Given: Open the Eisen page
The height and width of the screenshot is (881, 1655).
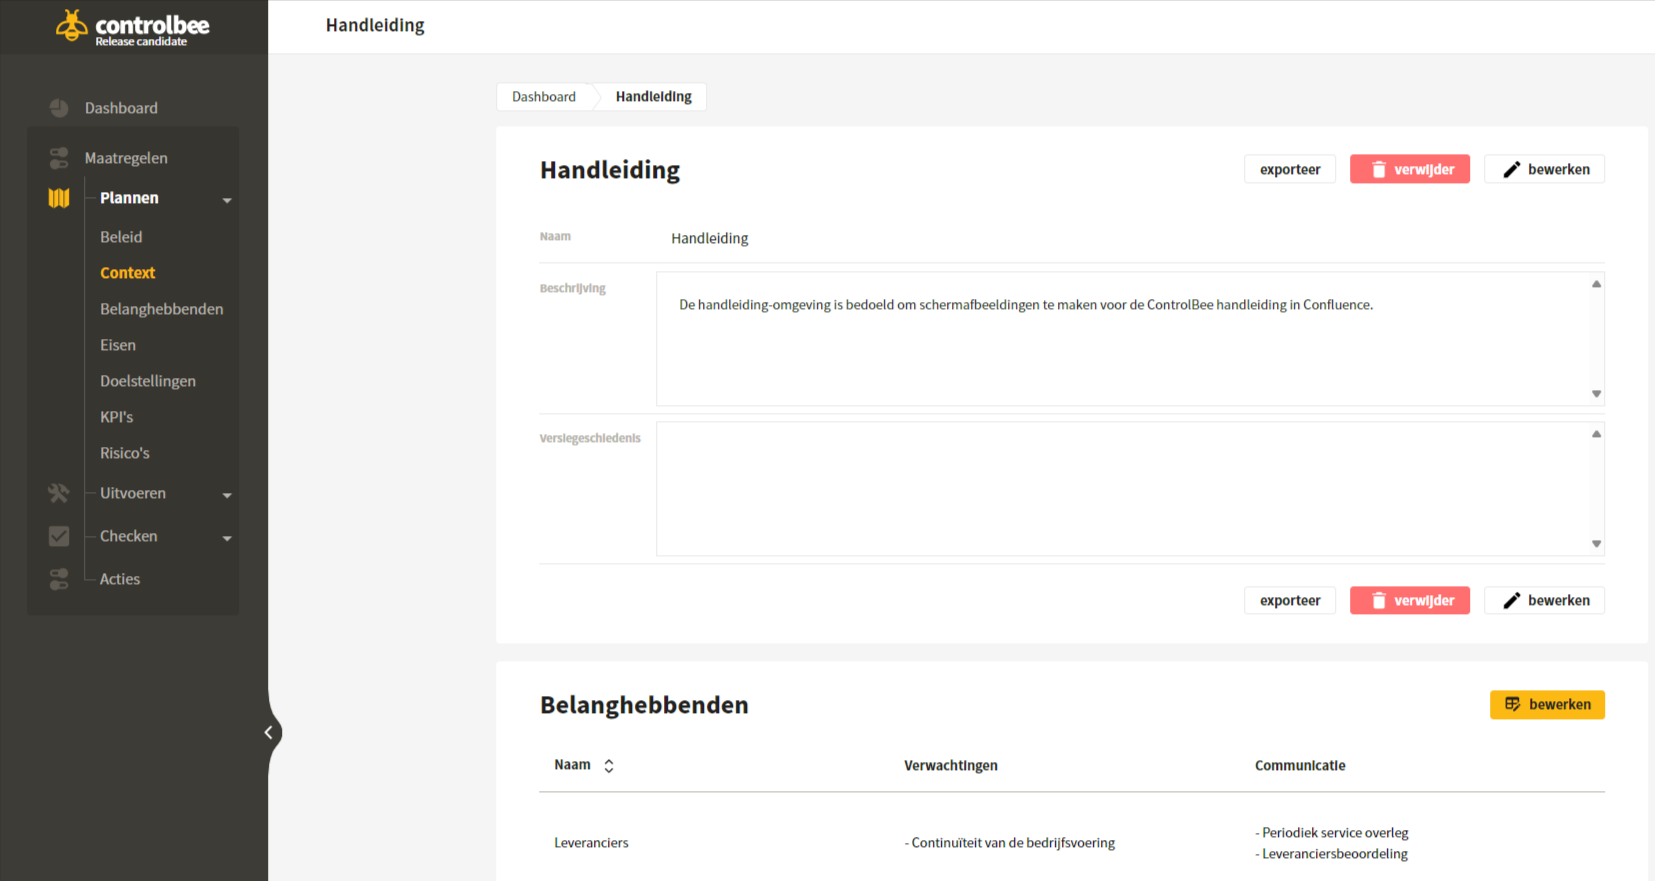Looking at the screenshot, I should (117, 345).
